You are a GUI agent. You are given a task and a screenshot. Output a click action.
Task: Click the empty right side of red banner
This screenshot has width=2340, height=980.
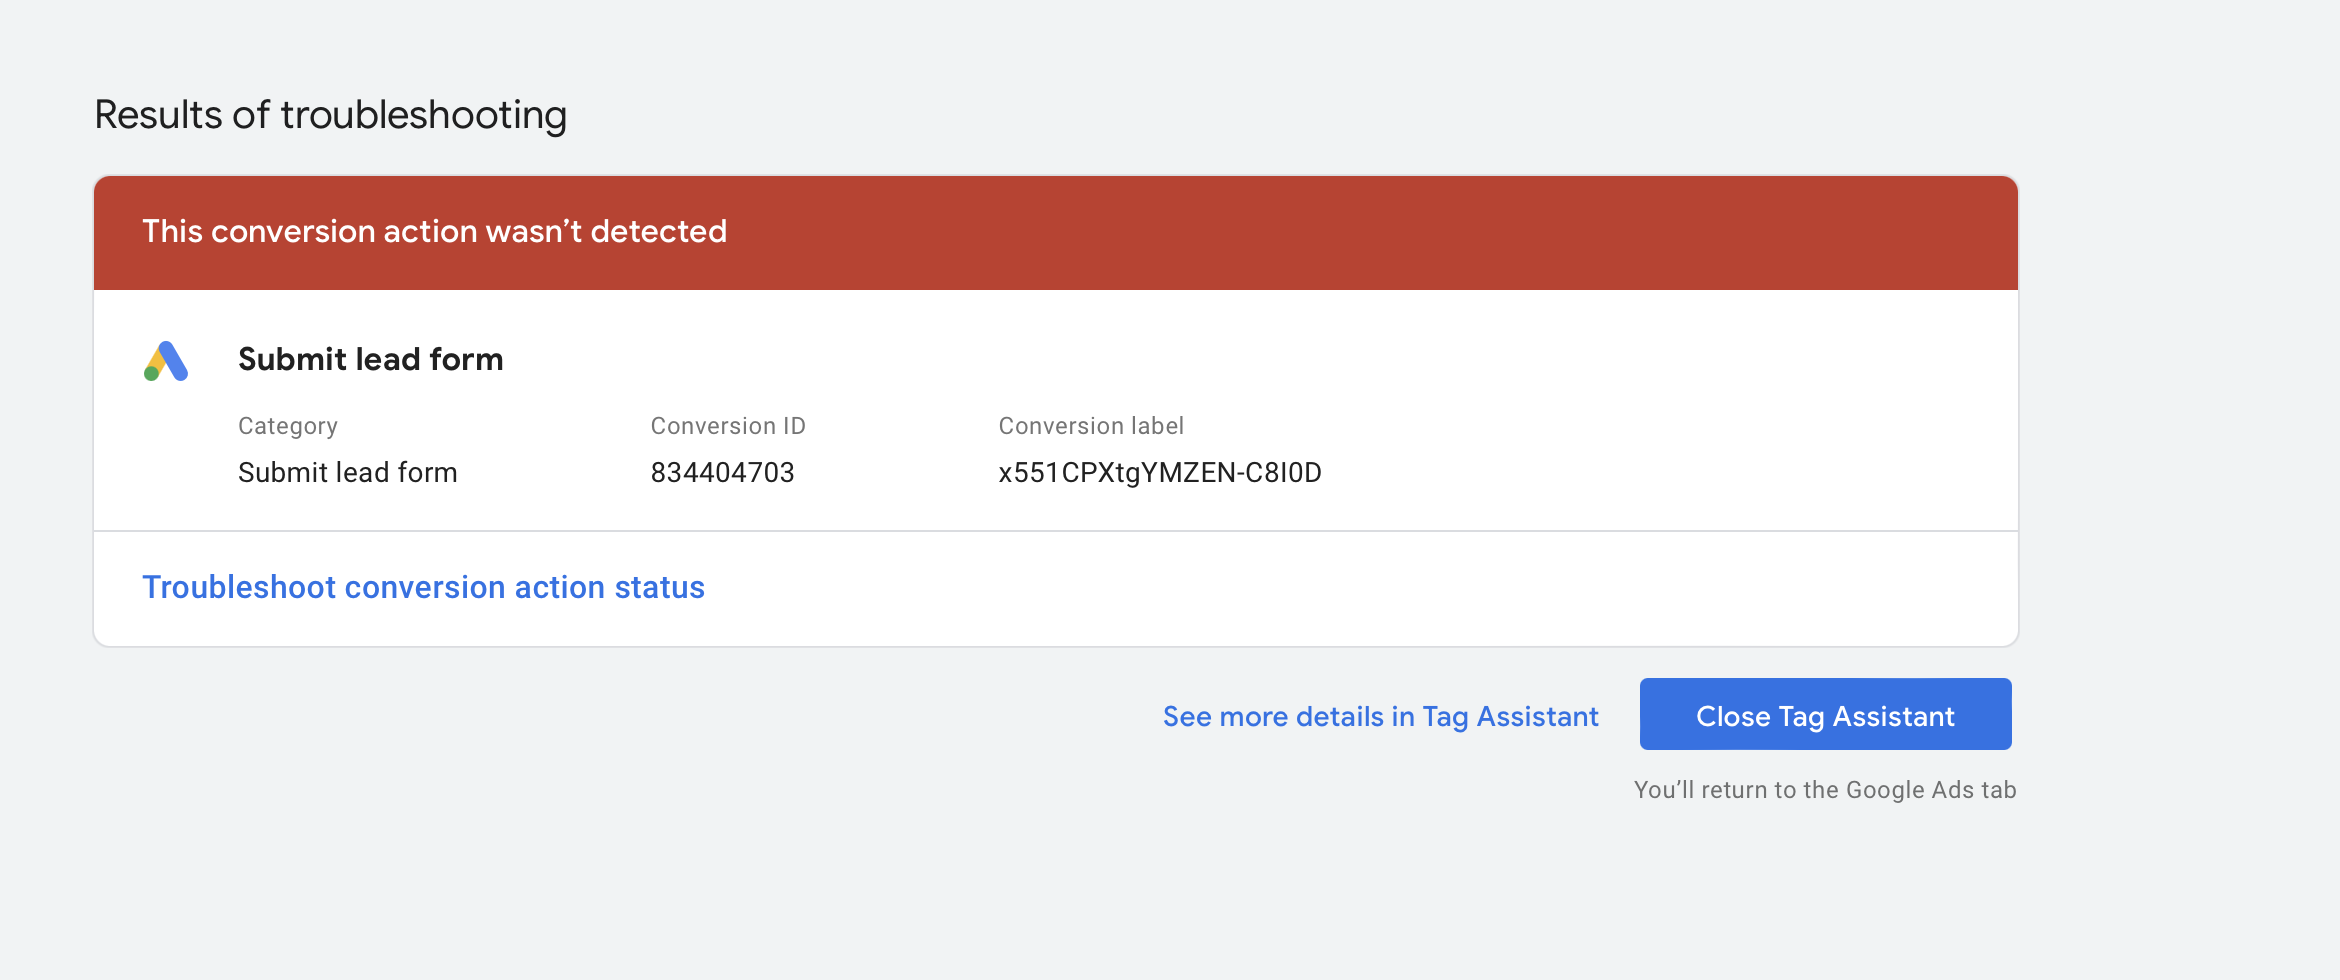[x=1400, y=233]
